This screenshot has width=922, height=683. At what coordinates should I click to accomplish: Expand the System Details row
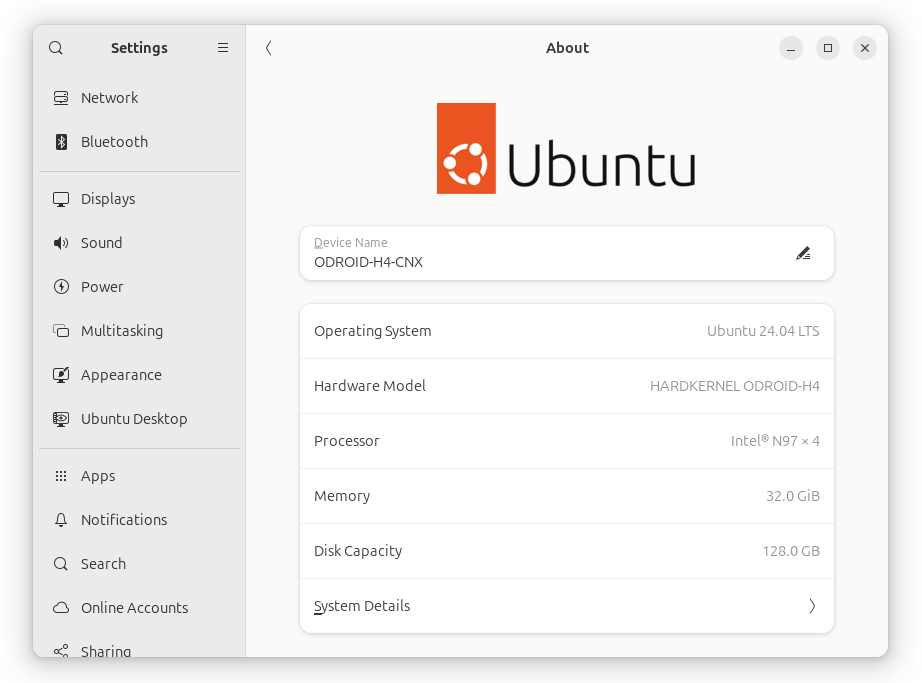[x=567, y=606]
